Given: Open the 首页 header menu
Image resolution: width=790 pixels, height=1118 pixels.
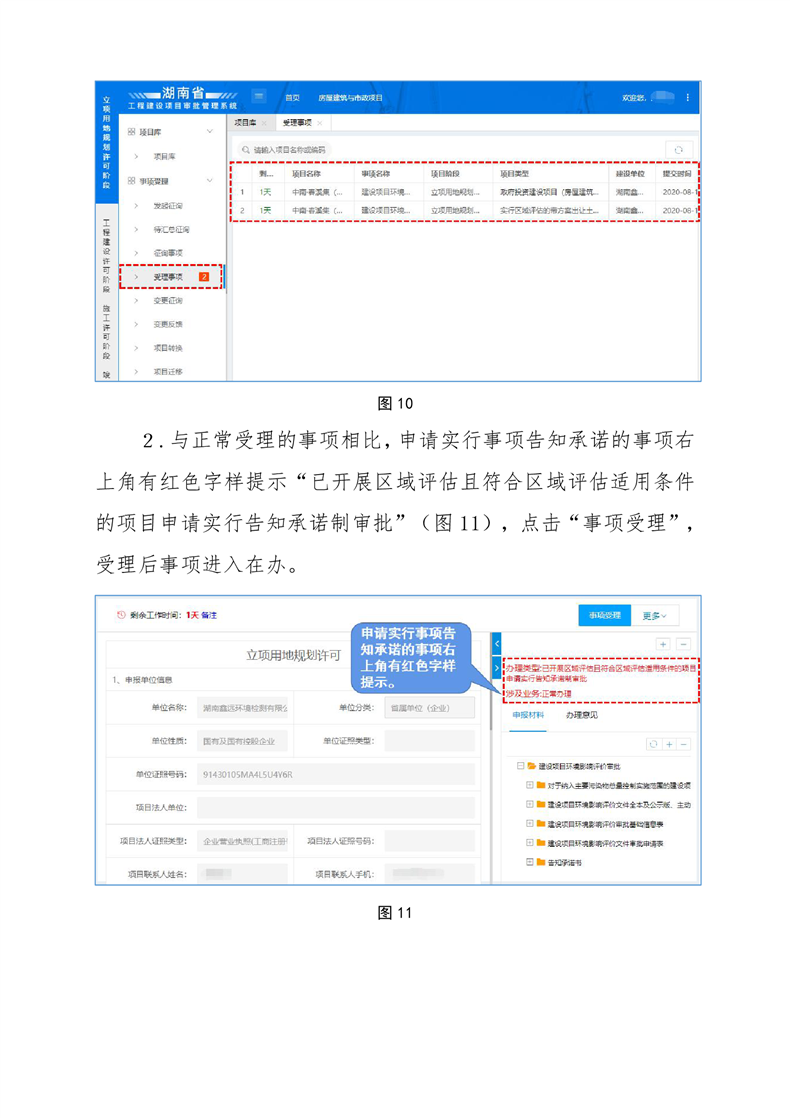Looking at the screenshot, I should click(x=292, y=98).
